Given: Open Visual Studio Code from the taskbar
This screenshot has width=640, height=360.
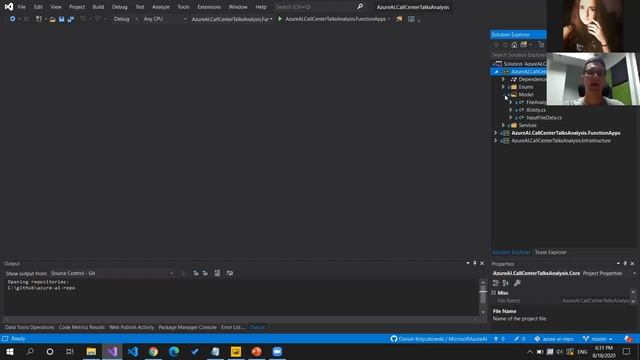Looking at the screenshot, I should tap(133, 351).
